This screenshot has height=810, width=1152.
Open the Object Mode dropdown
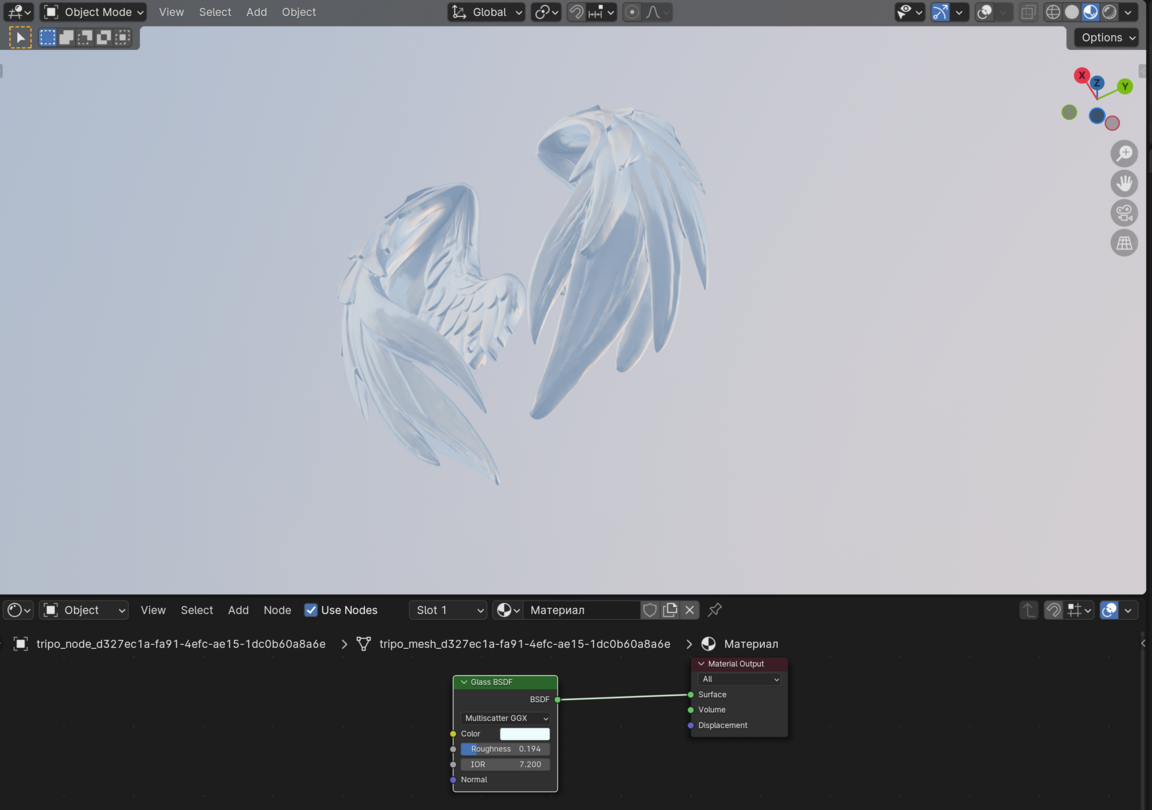[x=94, y=12]
